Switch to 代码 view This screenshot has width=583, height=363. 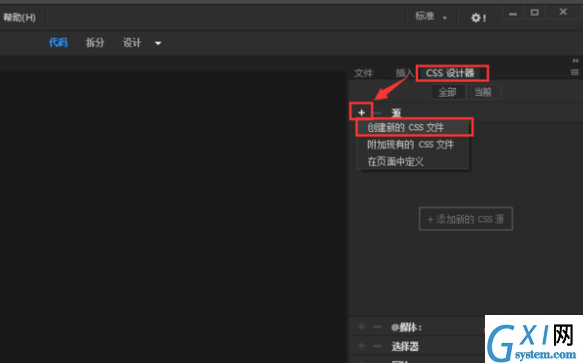click(58, 43)
